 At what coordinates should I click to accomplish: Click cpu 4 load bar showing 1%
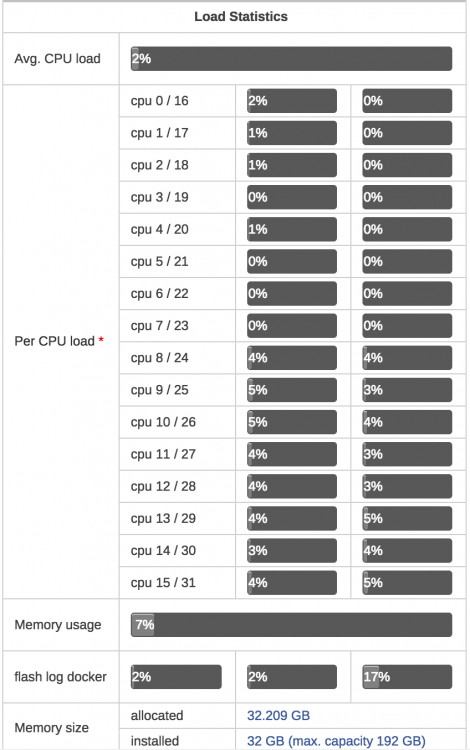tap(292, 230)
